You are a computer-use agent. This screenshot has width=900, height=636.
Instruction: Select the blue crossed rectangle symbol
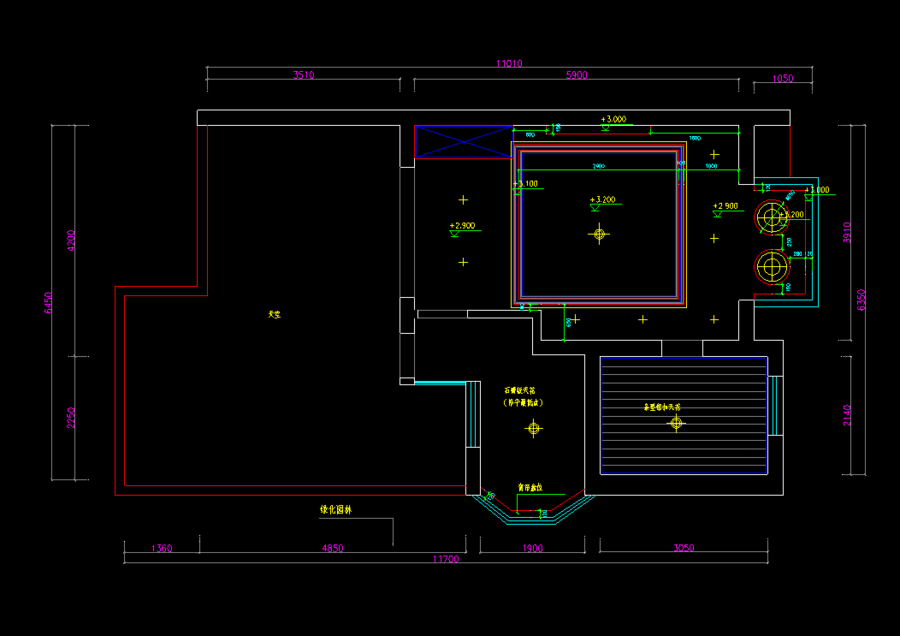[x=463, y=142]
